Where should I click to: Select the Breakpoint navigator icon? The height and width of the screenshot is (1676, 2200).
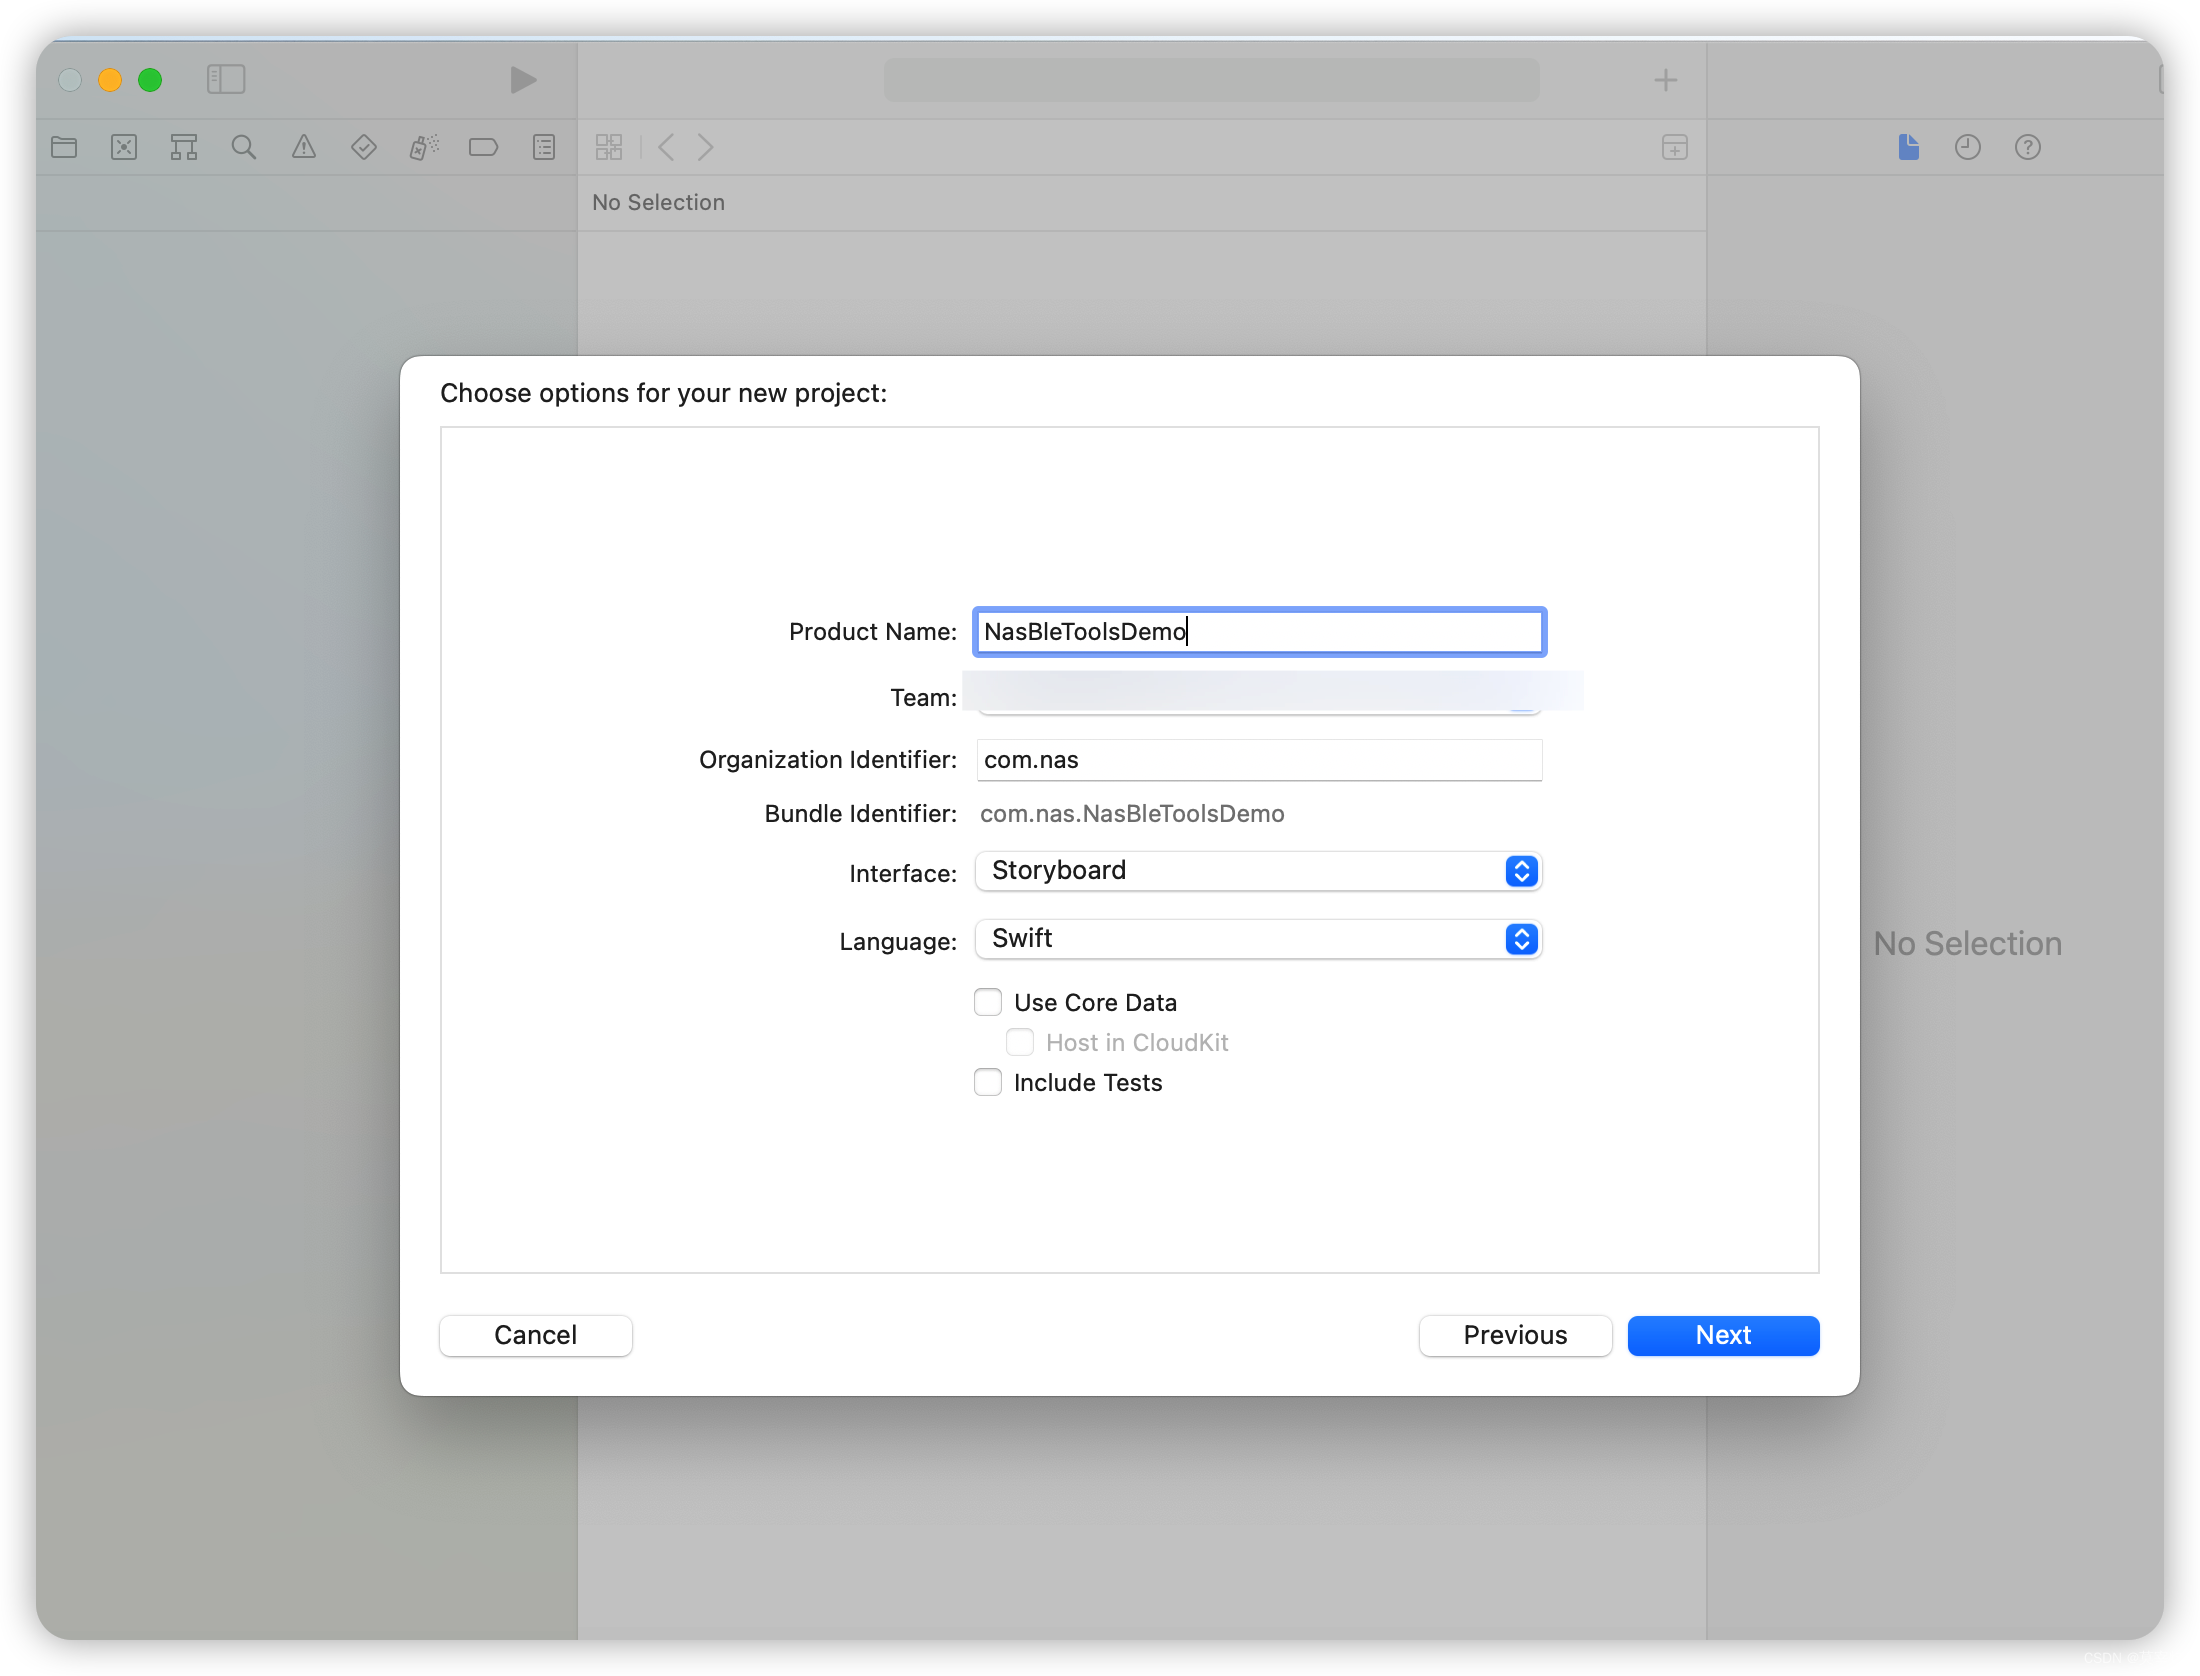point(483,147)
